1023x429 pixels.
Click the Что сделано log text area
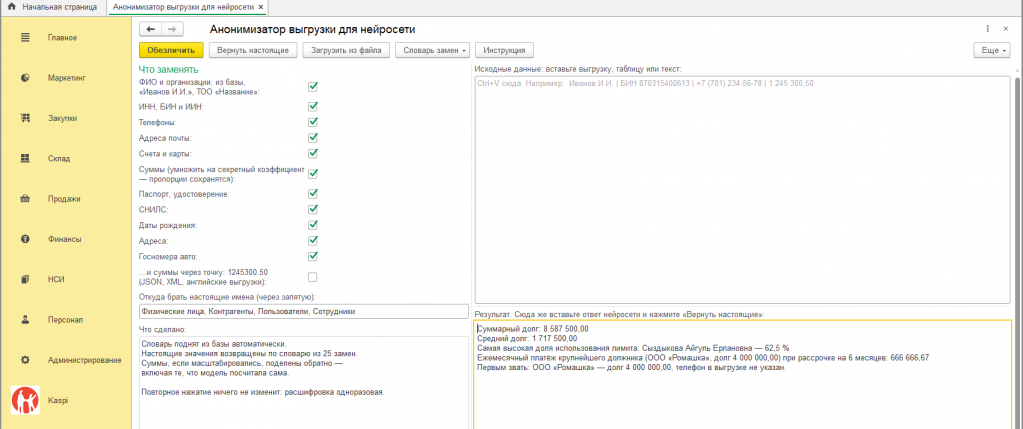point(304,382)
